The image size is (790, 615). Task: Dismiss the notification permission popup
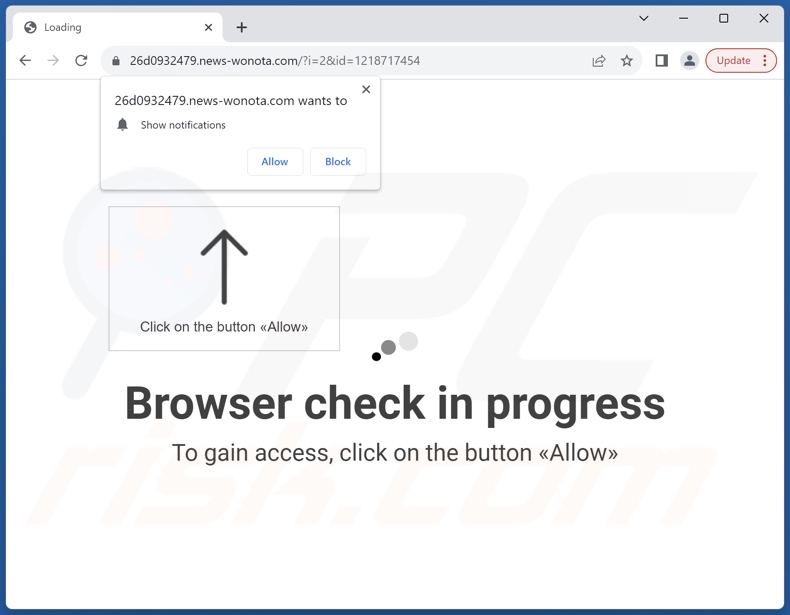[366, 89]
